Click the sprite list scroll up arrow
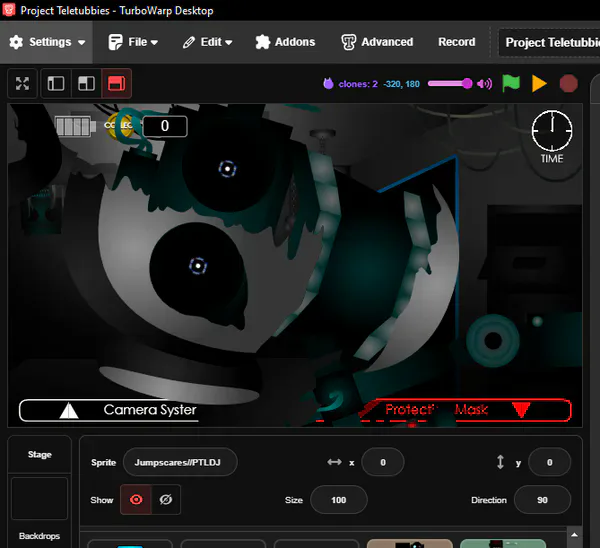600x548 pixels. tap(574, 535)
